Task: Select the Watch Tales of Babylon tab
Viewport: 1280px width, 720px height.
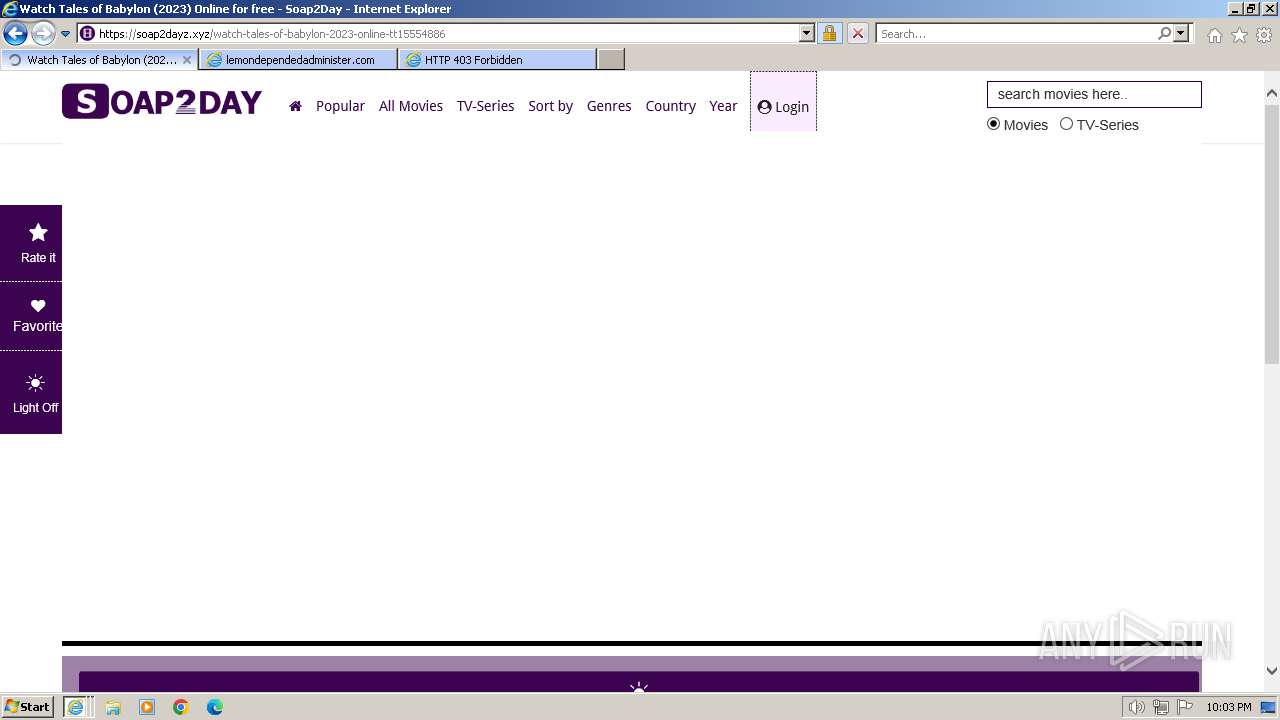Action: coord(99,60)
